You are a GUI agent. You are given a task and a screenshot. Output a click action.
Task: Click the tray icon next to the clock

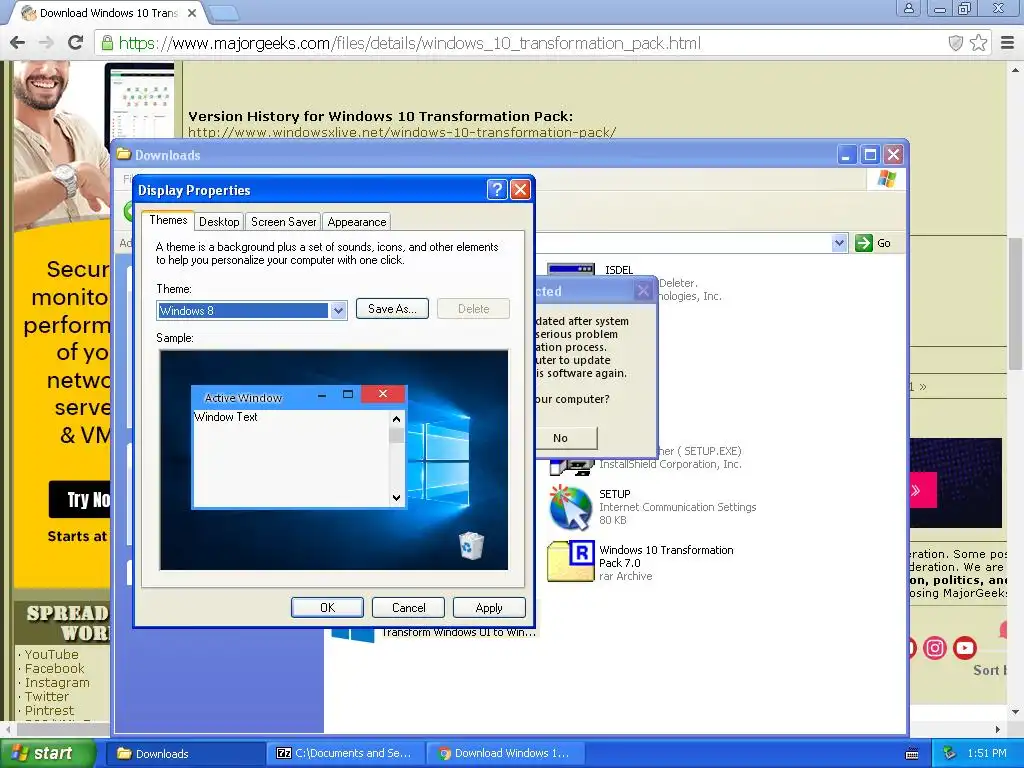(950, 753)
